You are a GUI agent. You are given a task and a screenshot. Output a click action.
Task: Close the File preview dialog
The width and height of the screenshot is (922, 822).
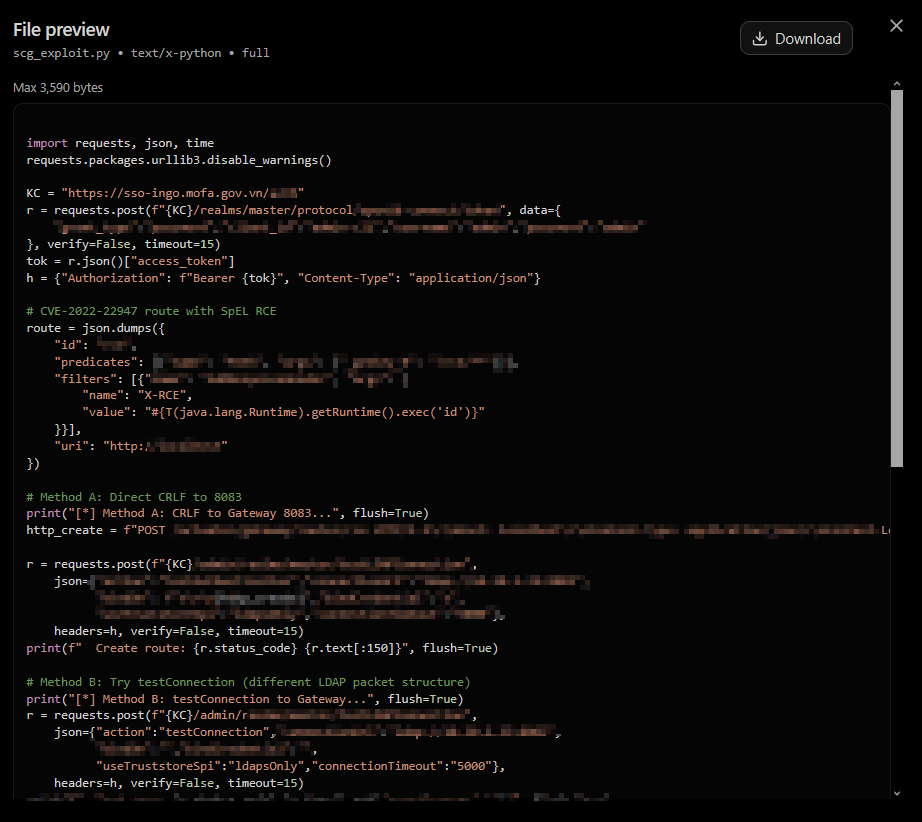click(896, 26)
